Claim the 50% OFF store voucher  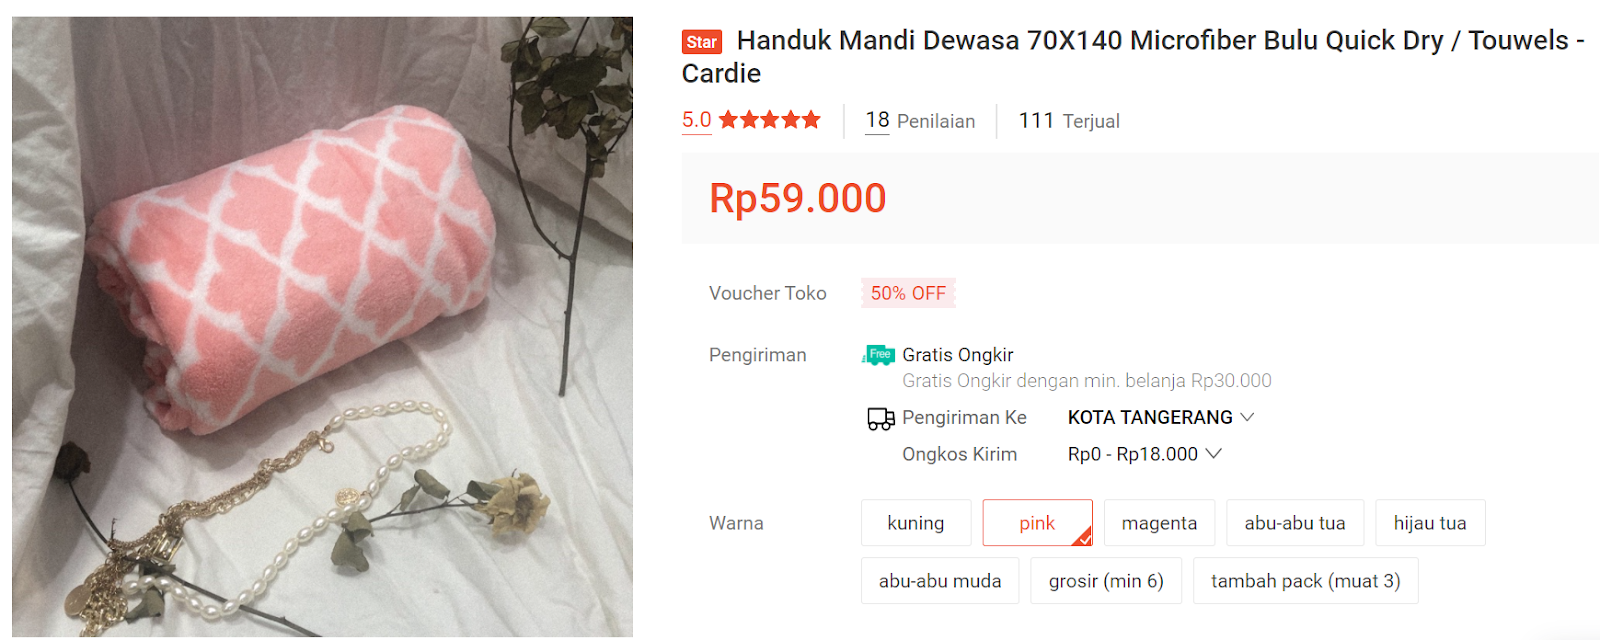[x=908, y=293]
